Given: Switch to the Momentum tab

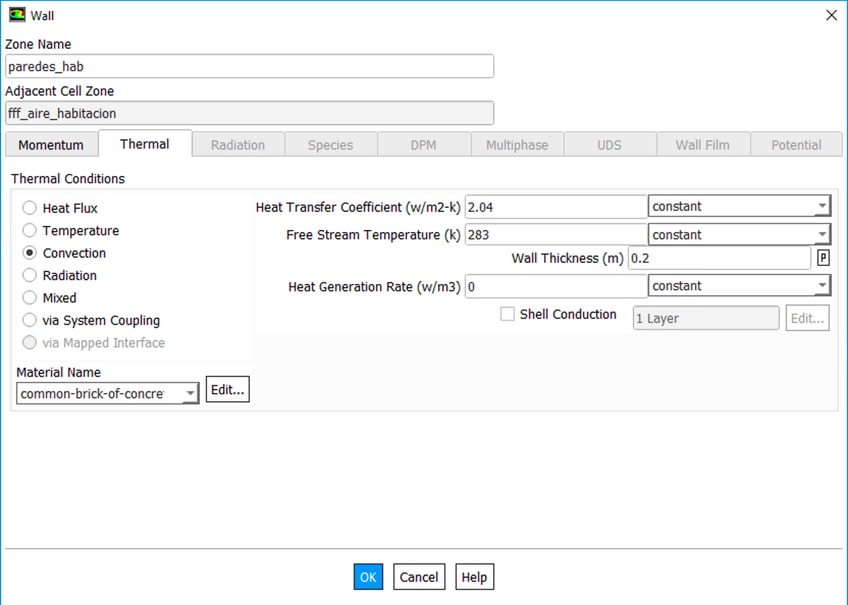Looking at the screenshot, I should click(51, 145).
